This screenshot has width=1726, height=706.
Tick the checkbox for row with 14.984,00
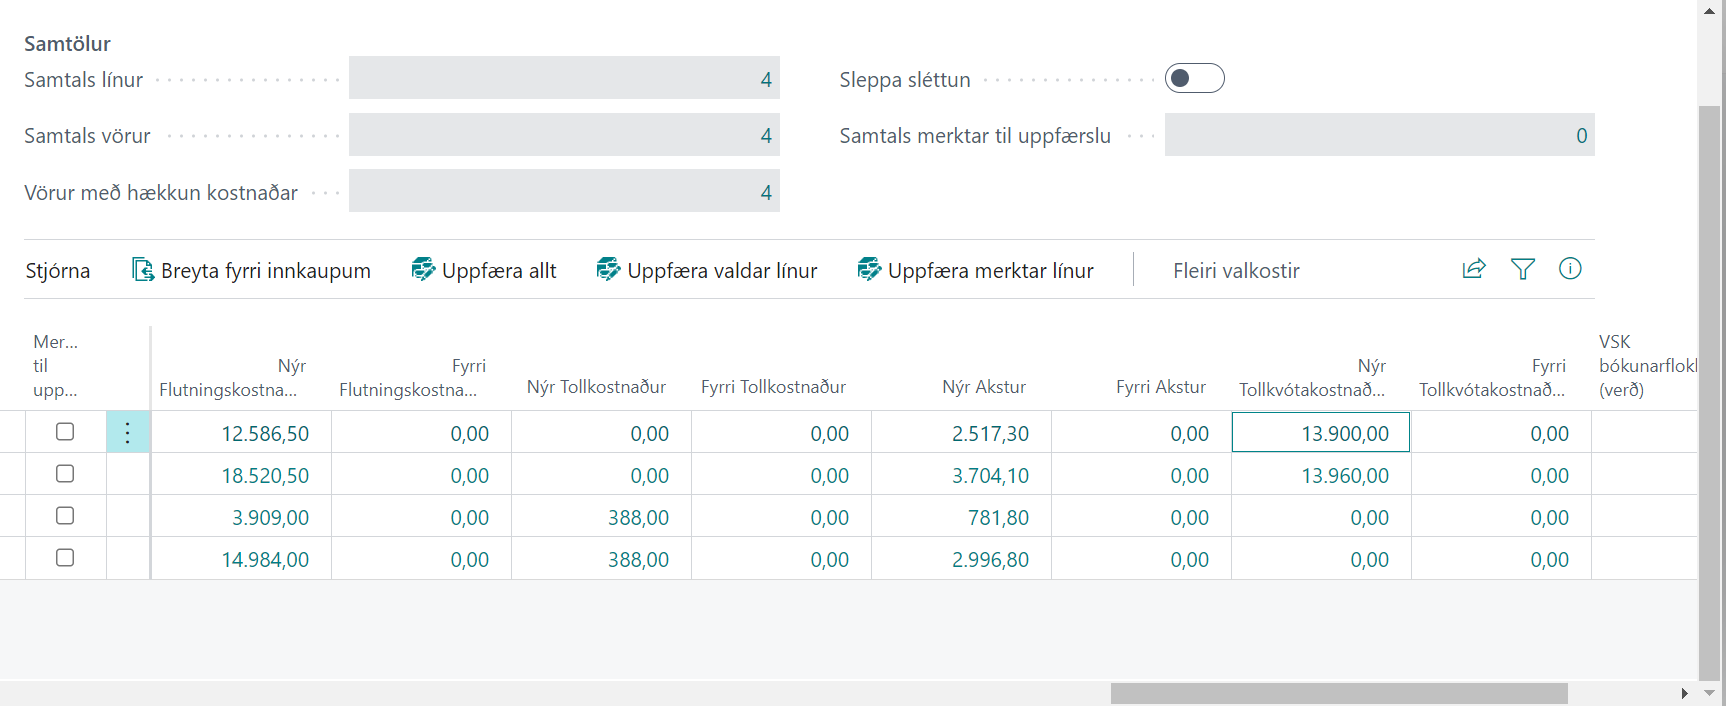click(65, 558)
